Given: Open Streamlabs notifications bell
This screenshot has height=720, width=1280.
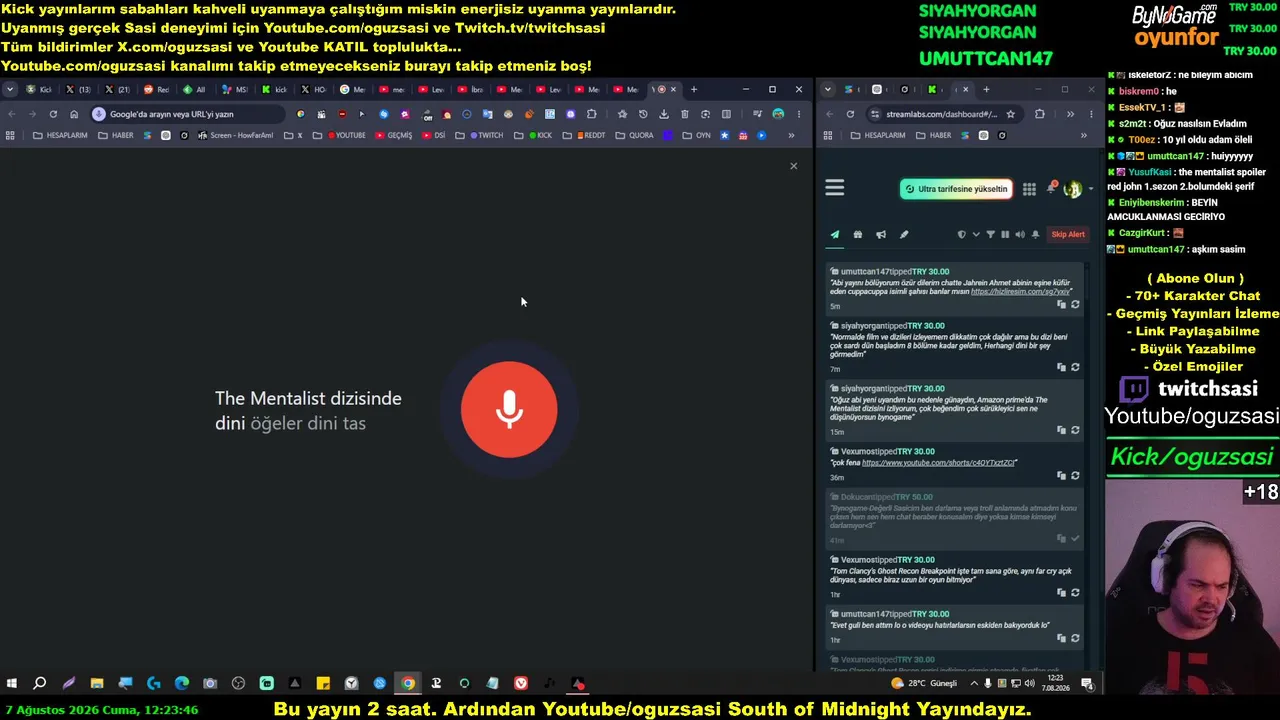Looking at the screenshot, I should point(1051,188).
